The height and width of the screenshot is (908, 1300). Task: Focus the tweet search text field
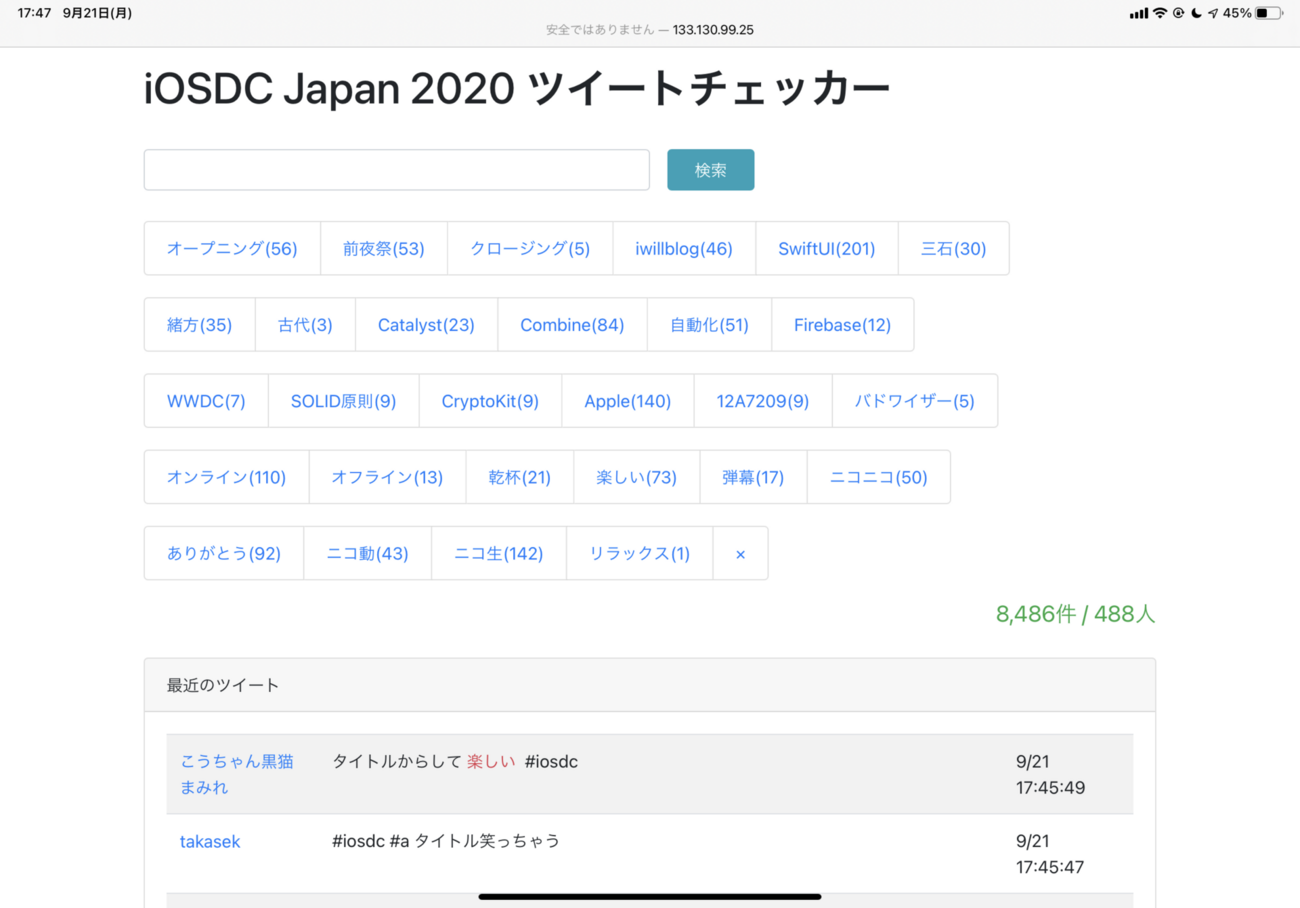(396, 170)
